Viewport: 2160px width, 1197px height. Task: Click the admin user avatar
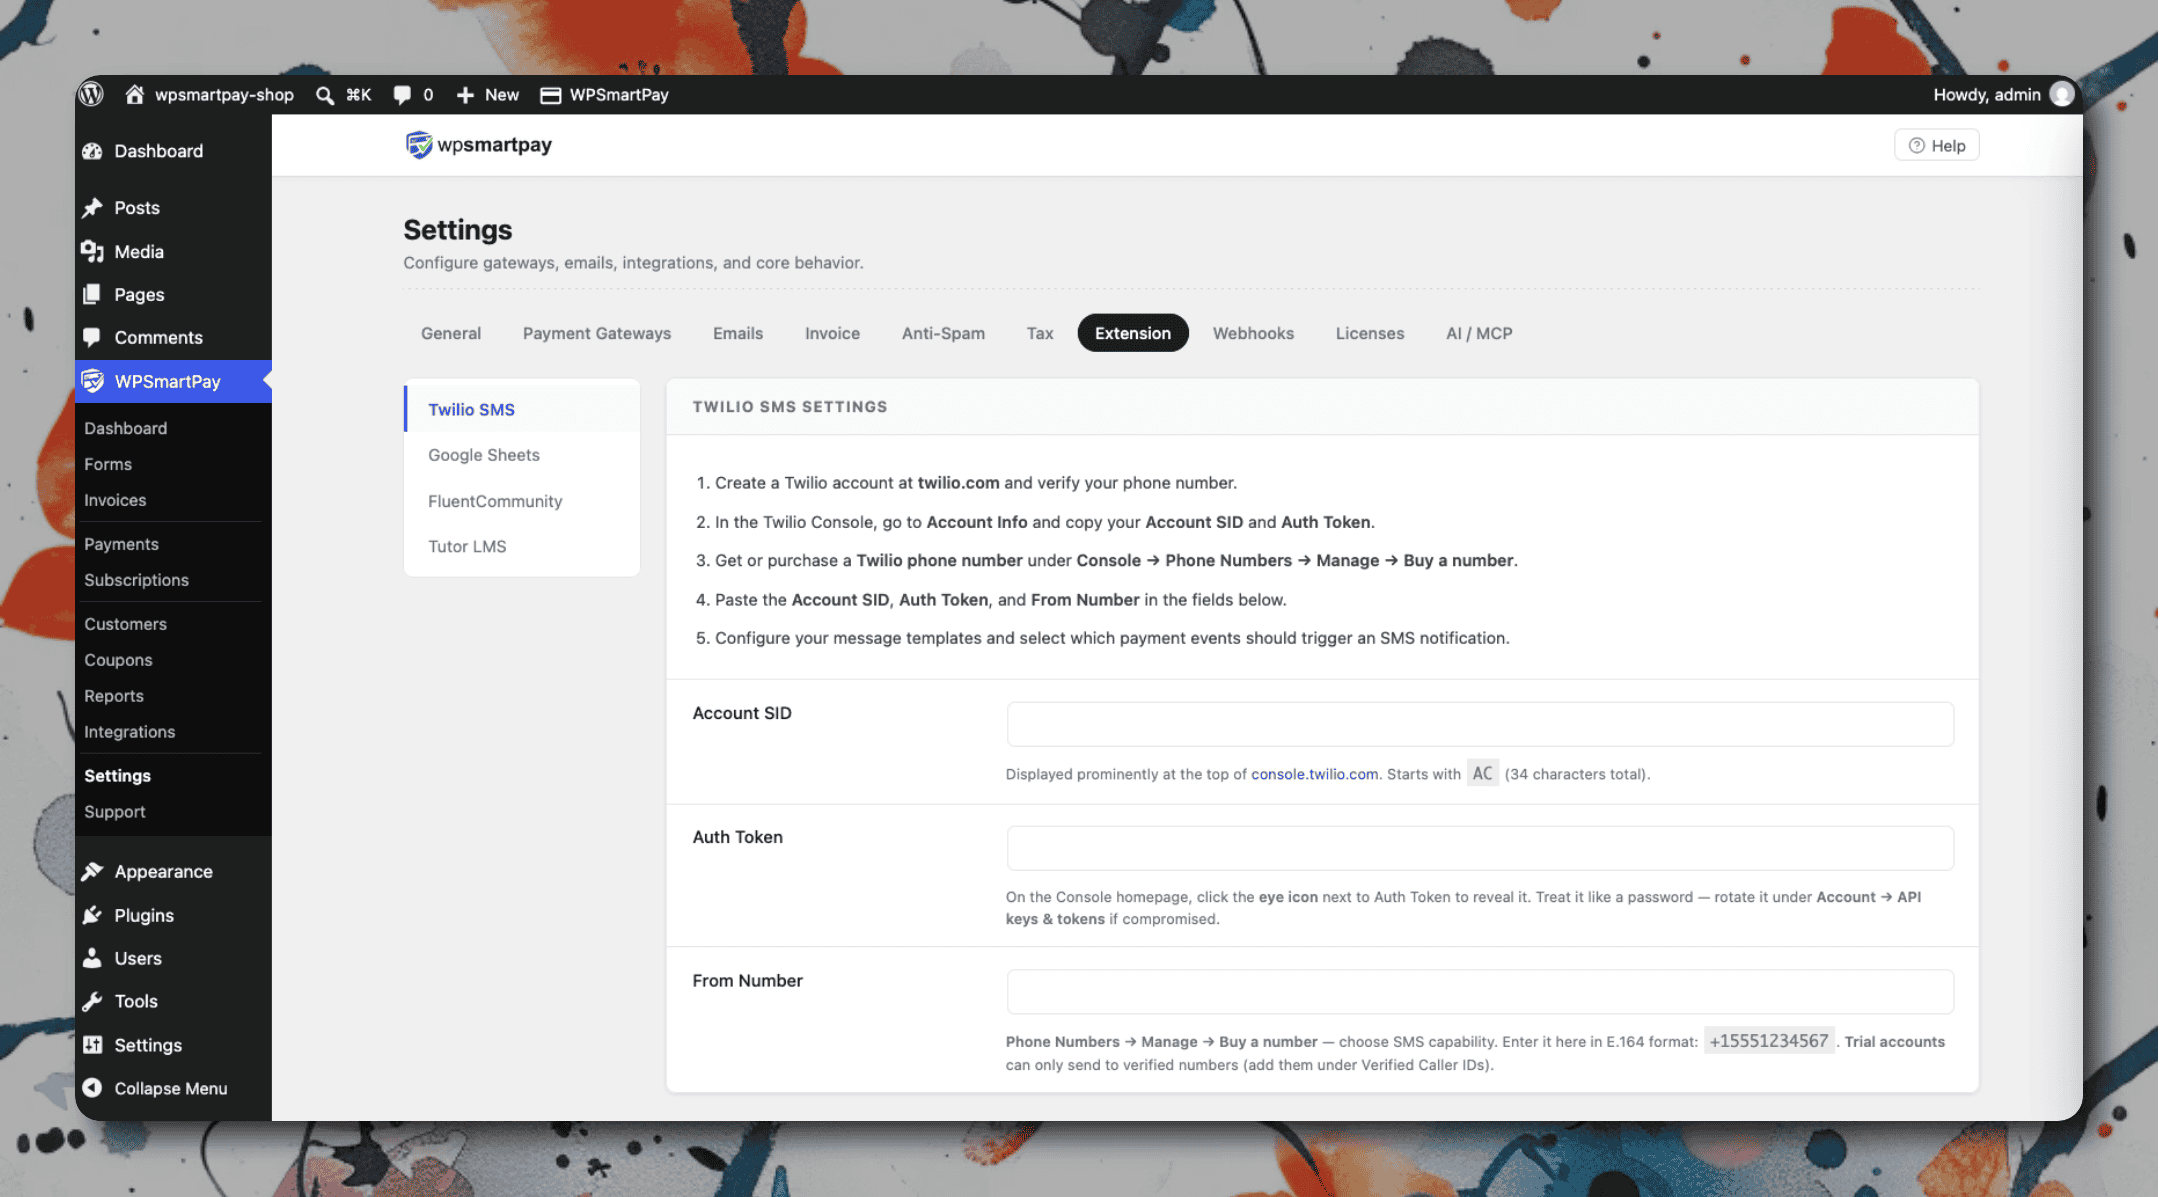tap(2061, 94)
